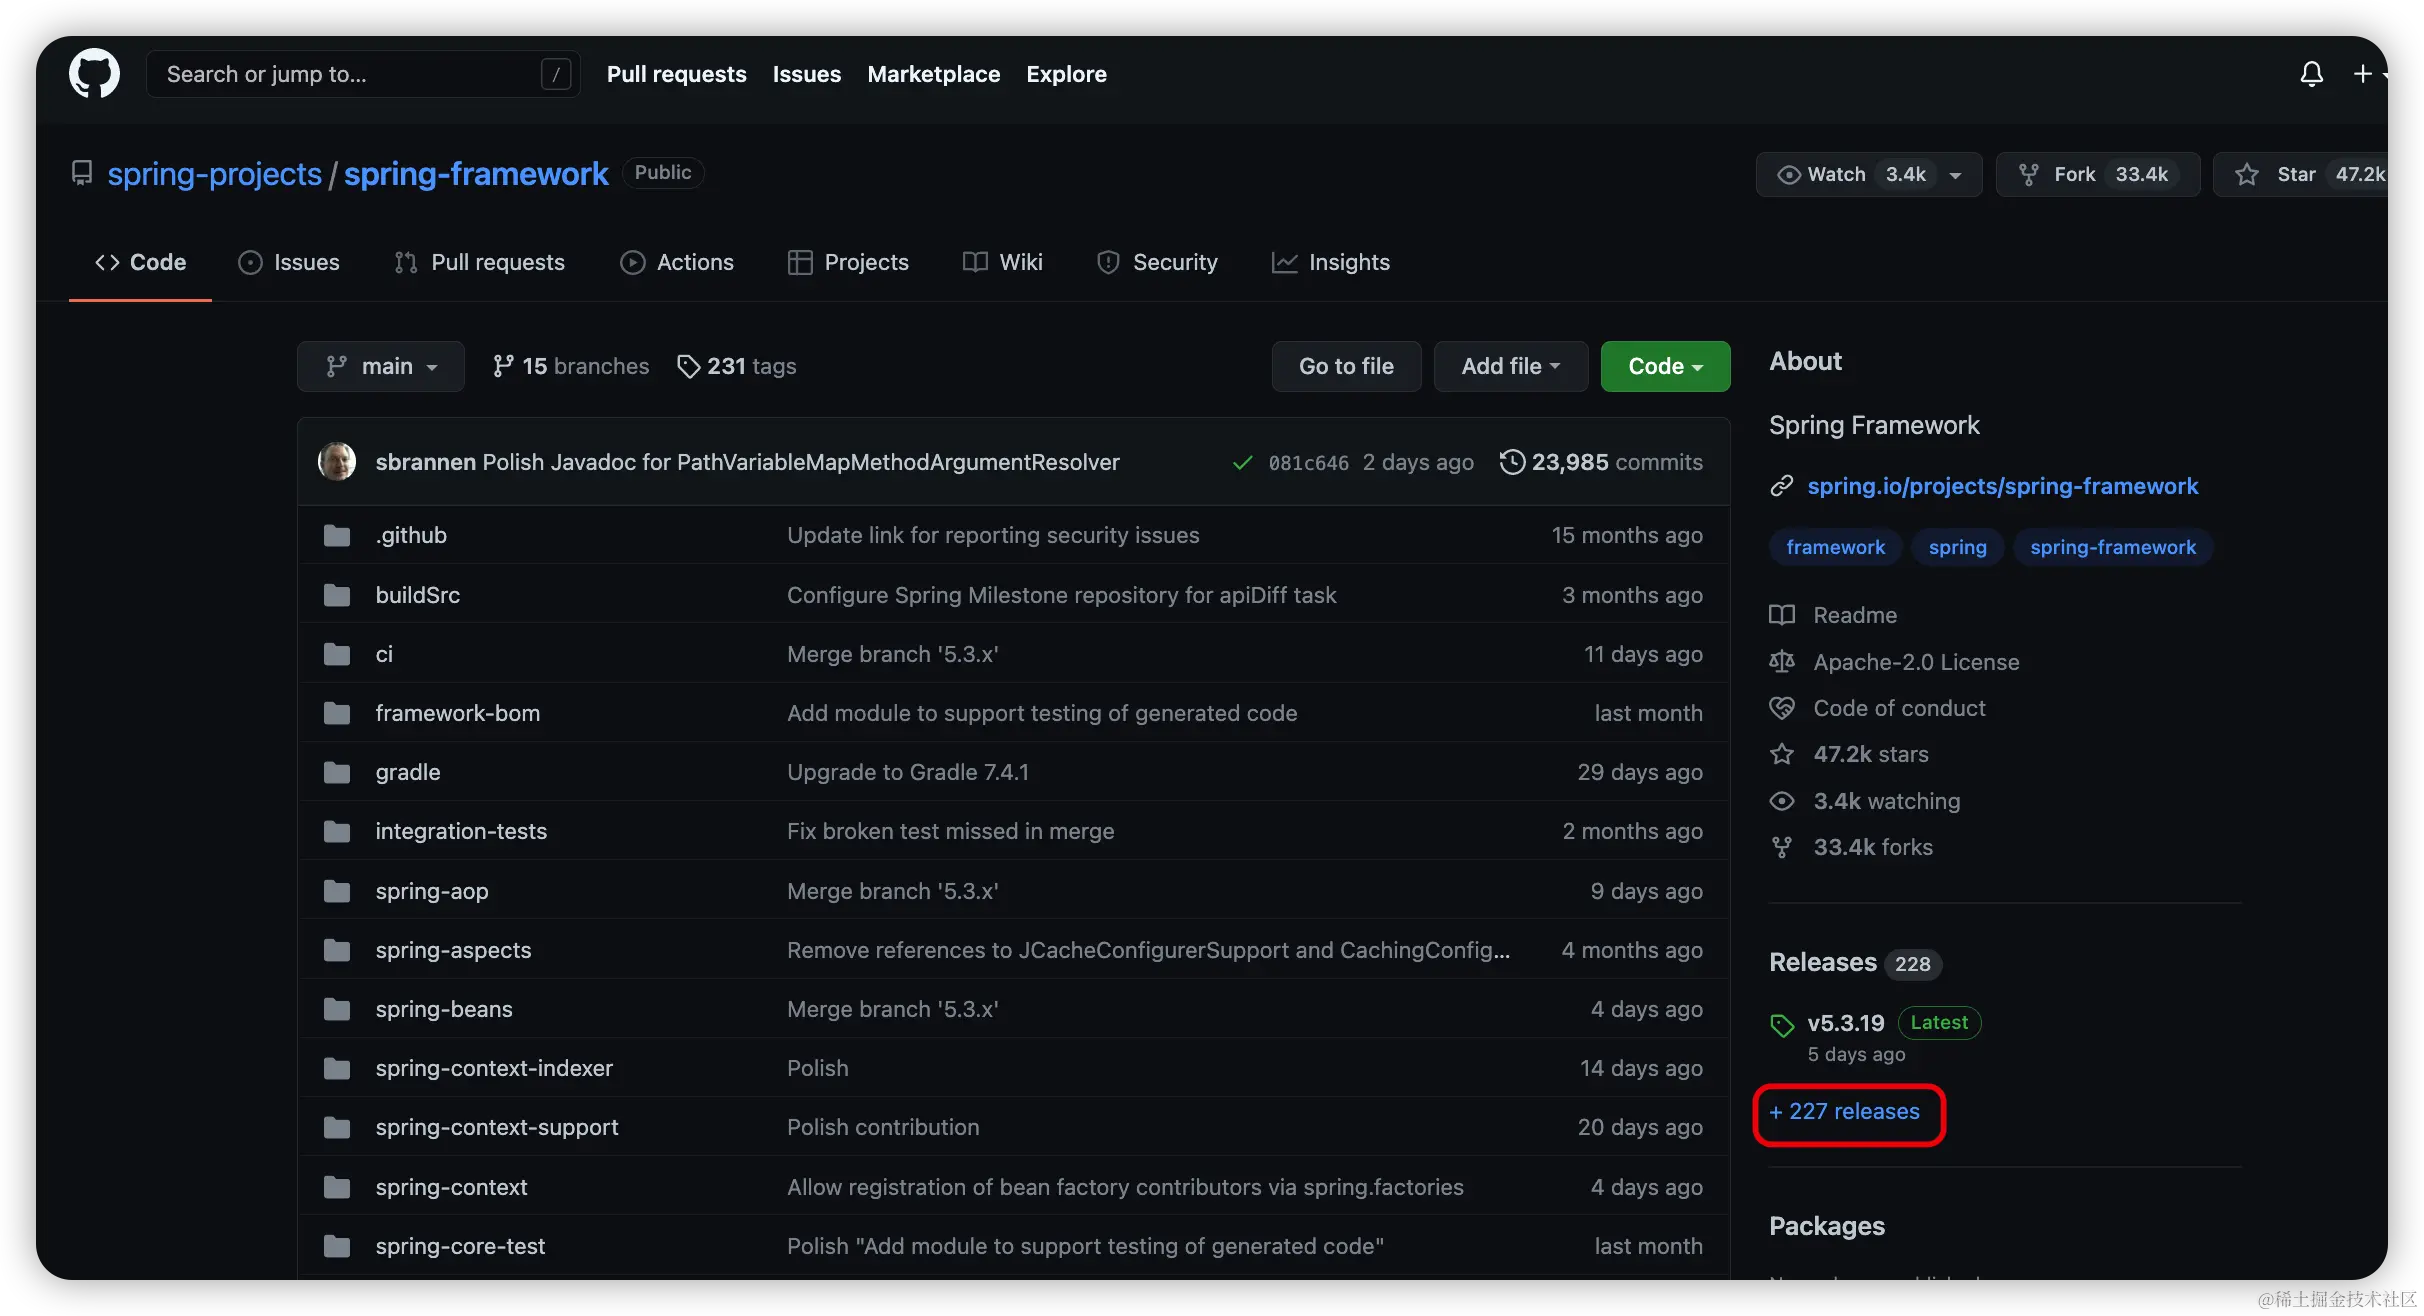The image size is (2424, 1316).
Task: Open the Insights tab
Action: pos(1330,262)
